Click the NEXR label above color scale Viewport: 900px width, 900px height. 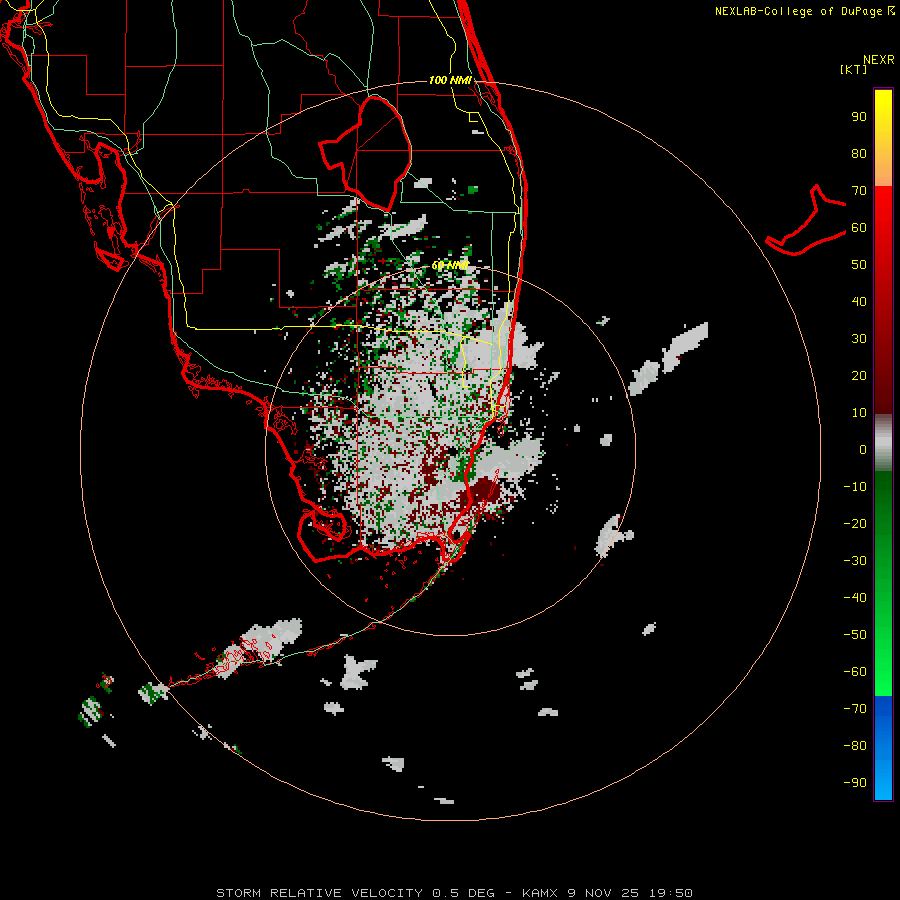(x=879, y=60)
